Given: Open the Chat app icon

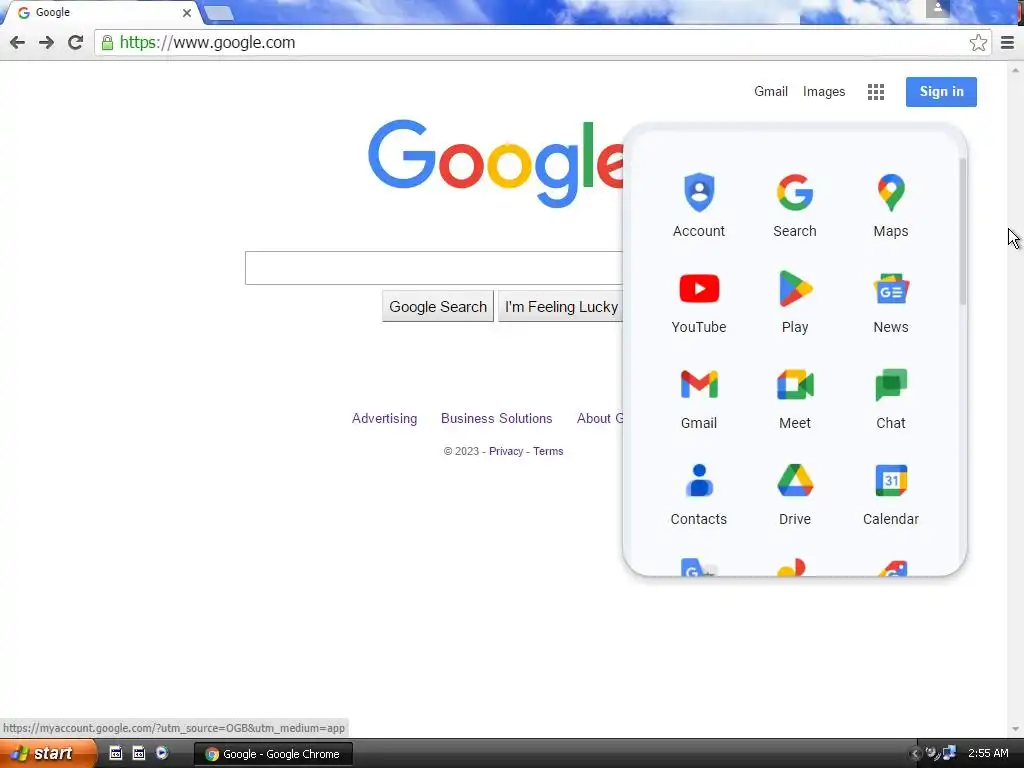Looking at the screenshot, I should (x=891, y=398).
